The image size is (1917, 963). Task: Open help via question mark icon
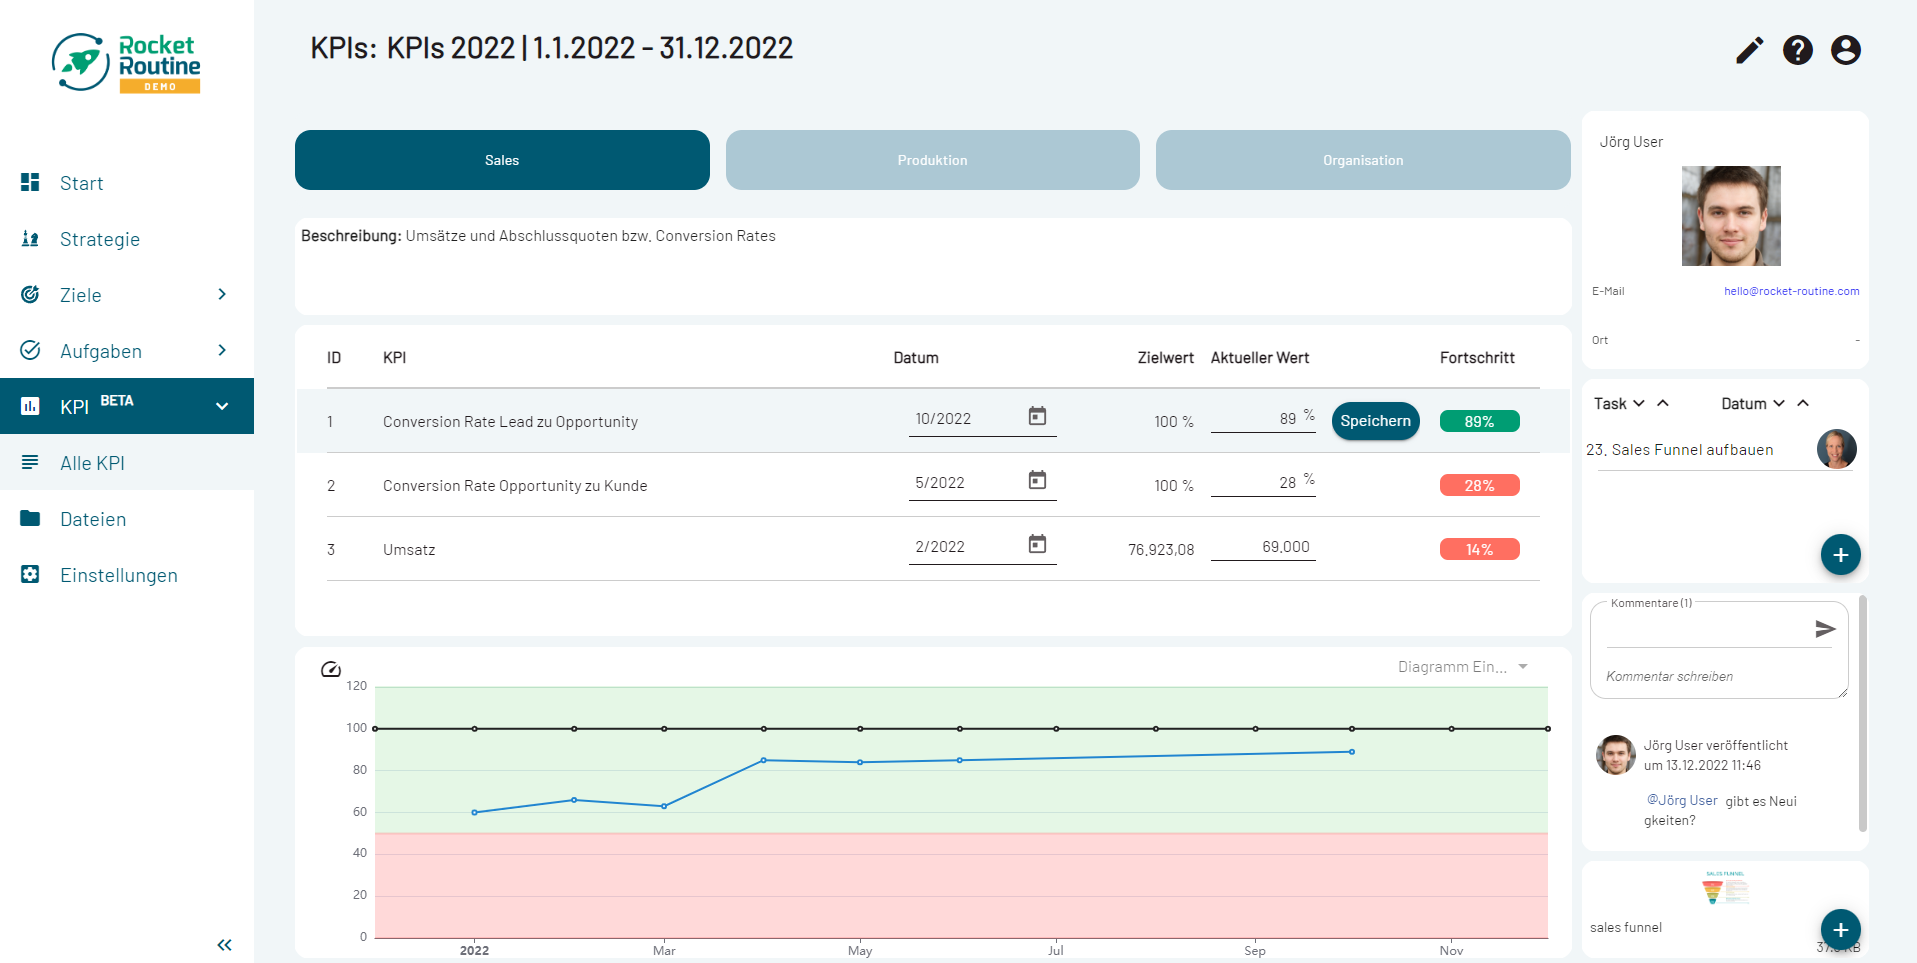(1797, 50)
